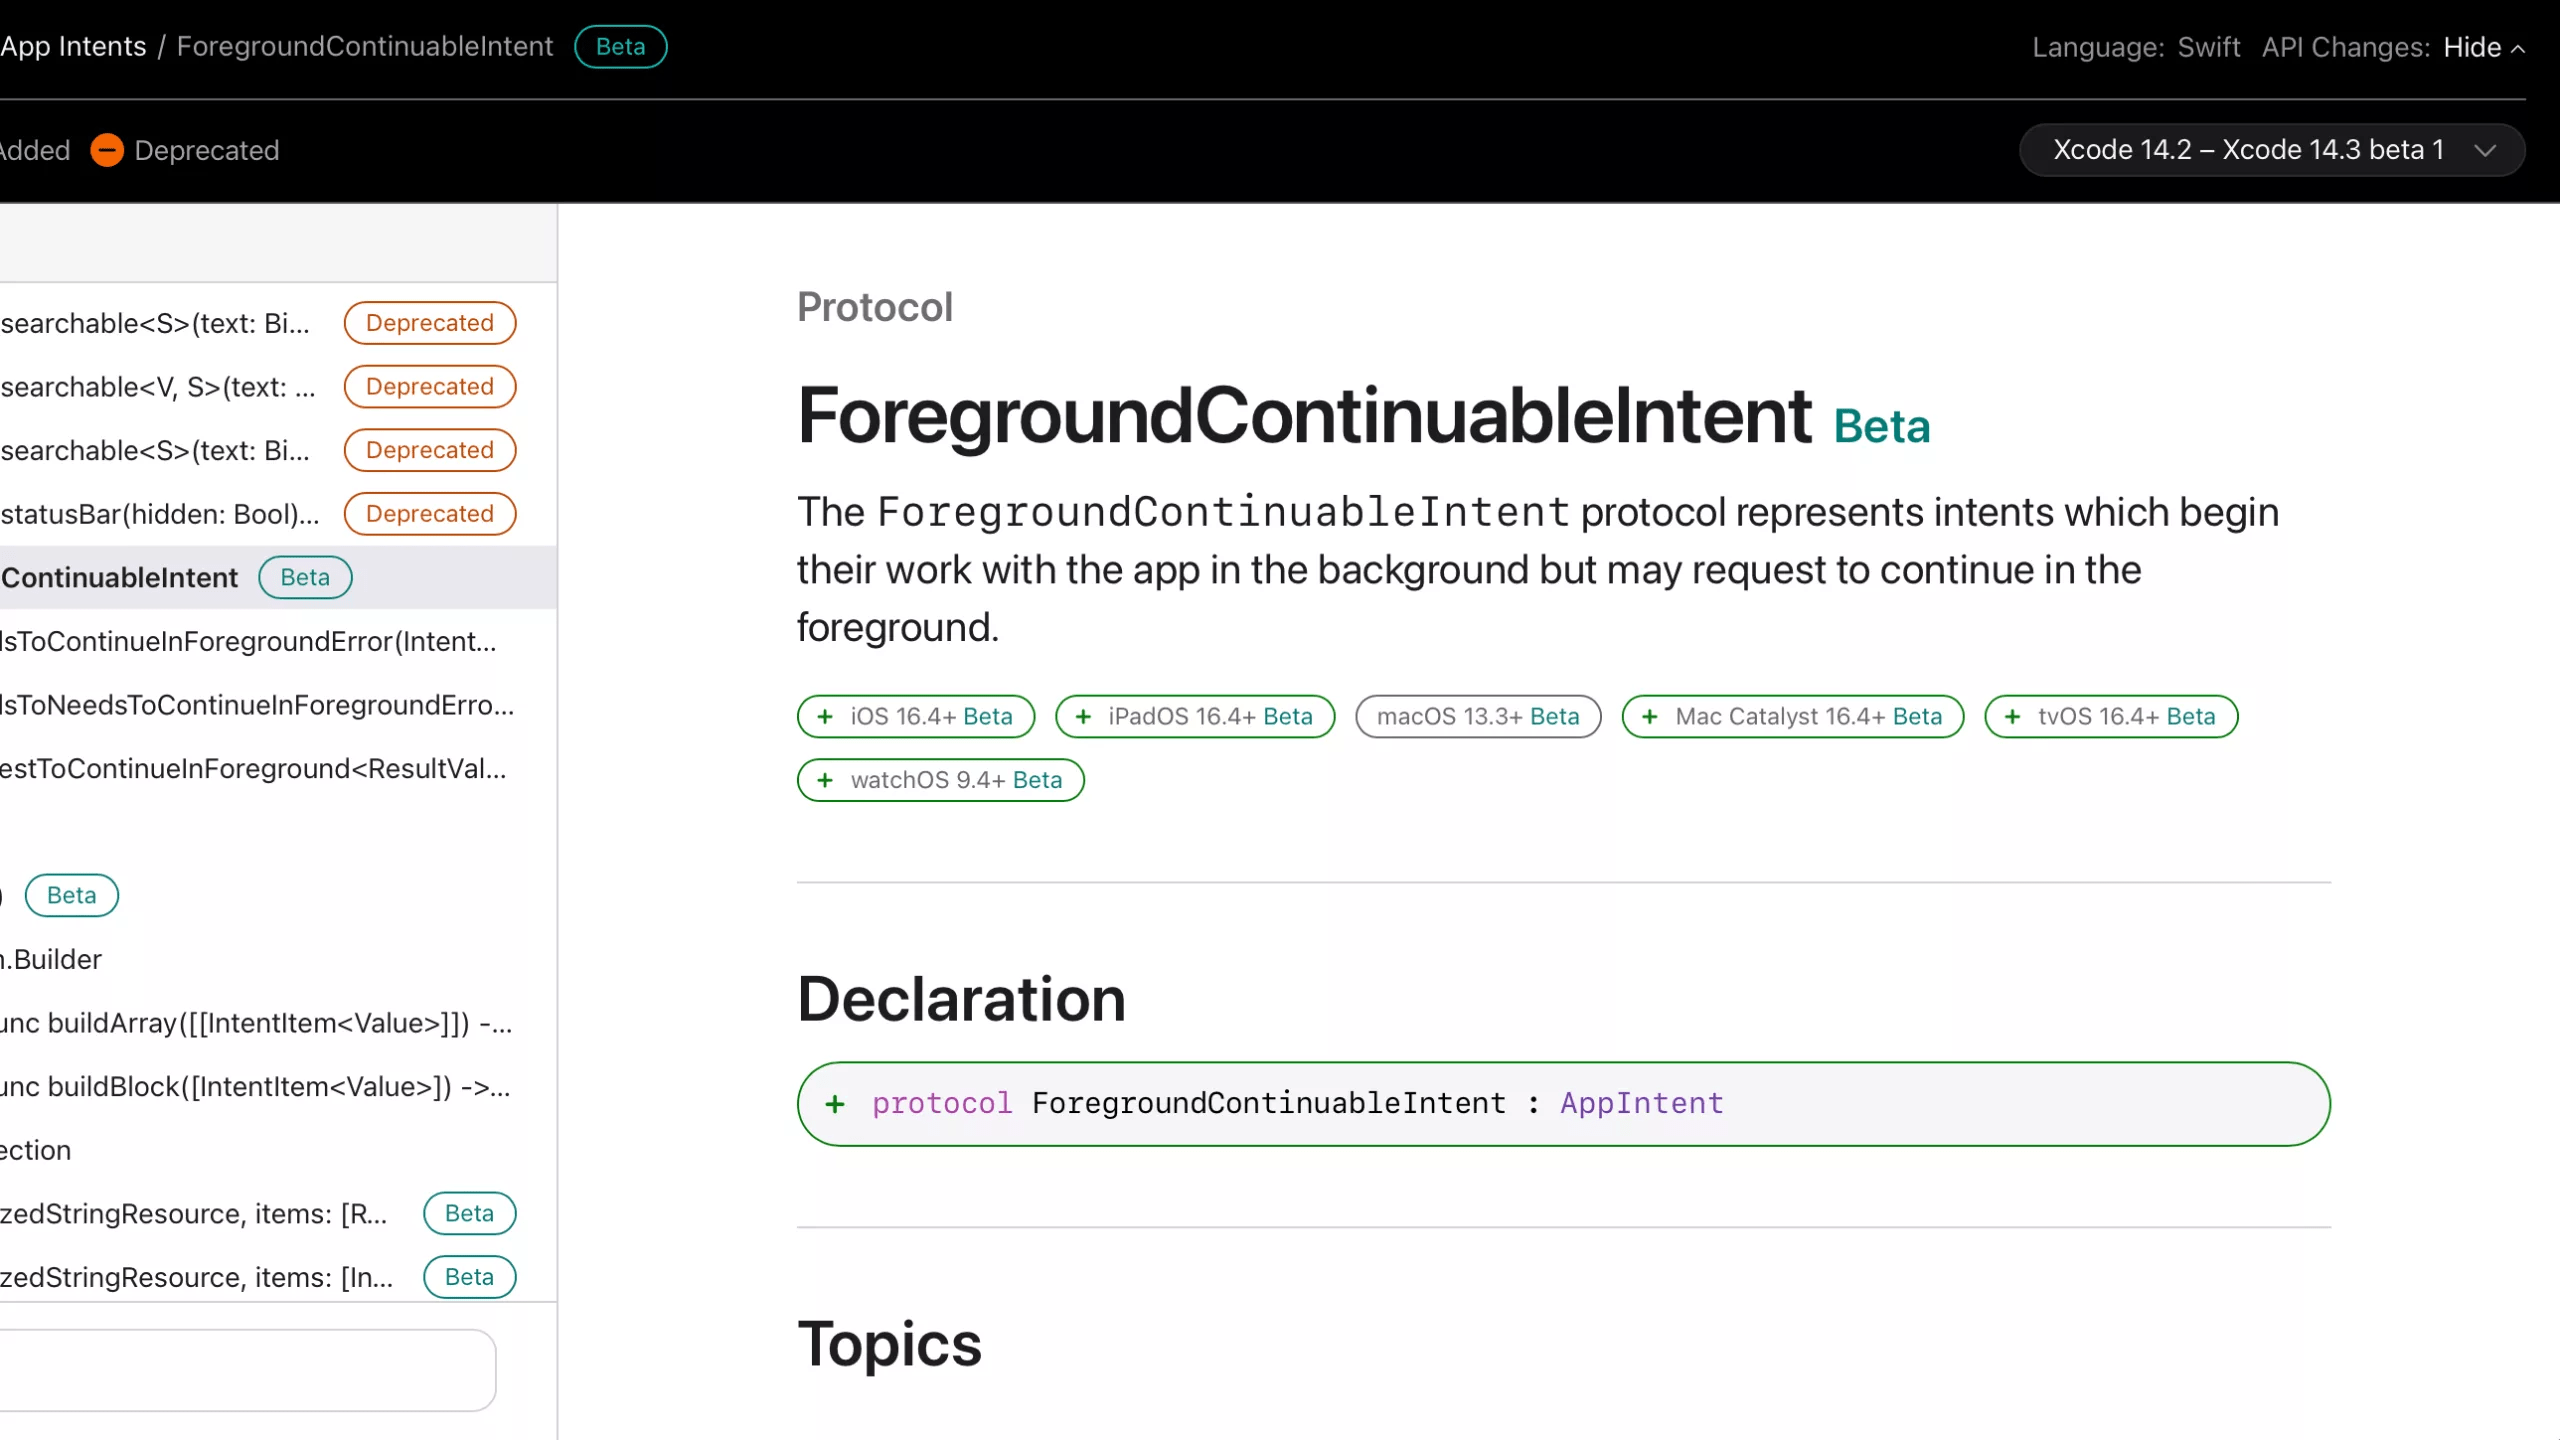
Task: Select the buildArray func sidebar entry
Action: pyautogui.click(x=256, y=1023)
